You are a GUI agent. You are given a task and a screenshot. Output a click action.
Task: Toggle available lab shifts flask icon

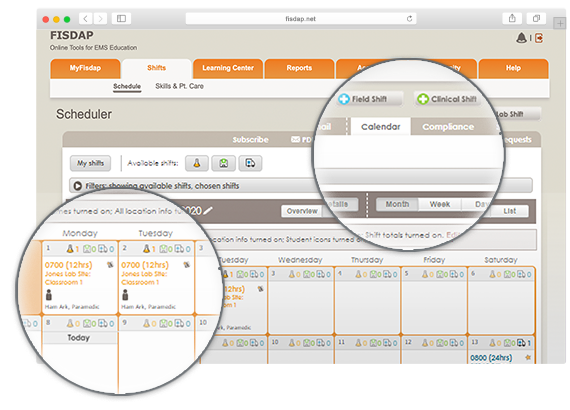[197, 163]
